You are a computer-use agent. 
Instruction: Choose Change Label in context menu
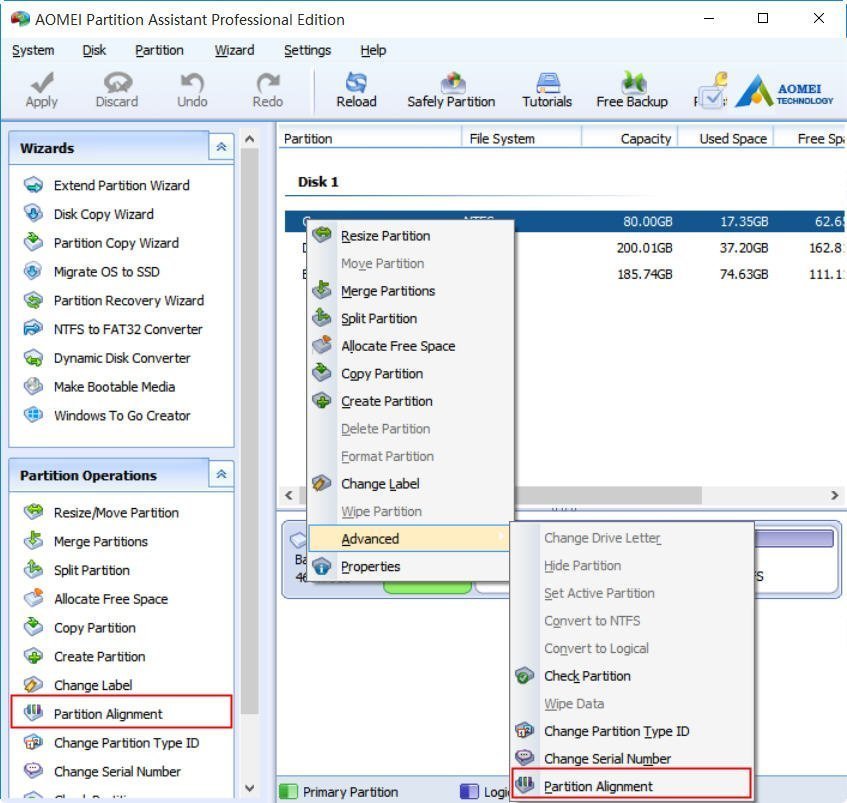(411, 484)
